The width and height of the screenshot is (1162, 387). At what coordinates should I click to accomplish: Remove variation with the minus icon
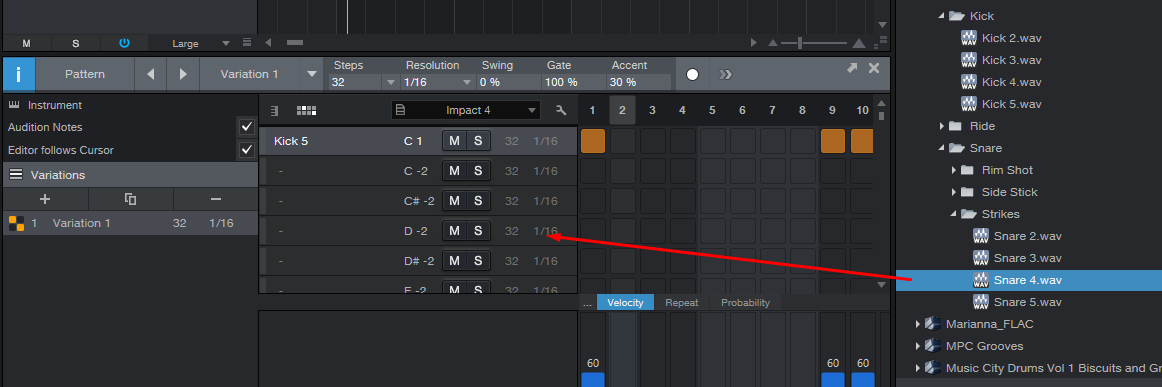click(216, 199)
